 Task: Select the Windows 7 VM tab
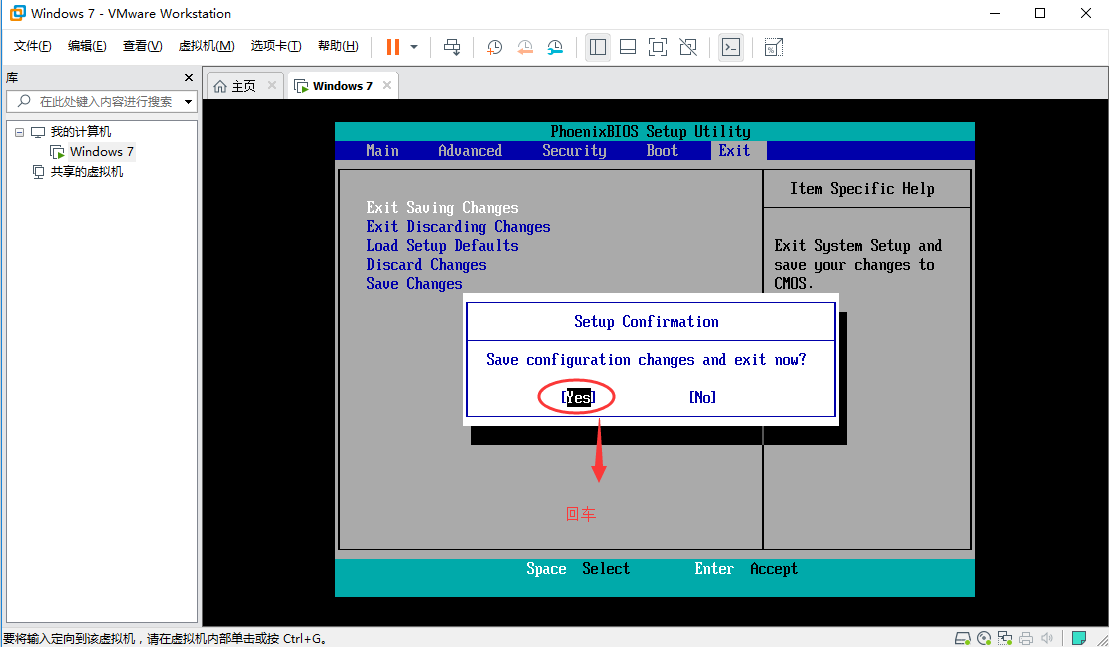(343, 86)
